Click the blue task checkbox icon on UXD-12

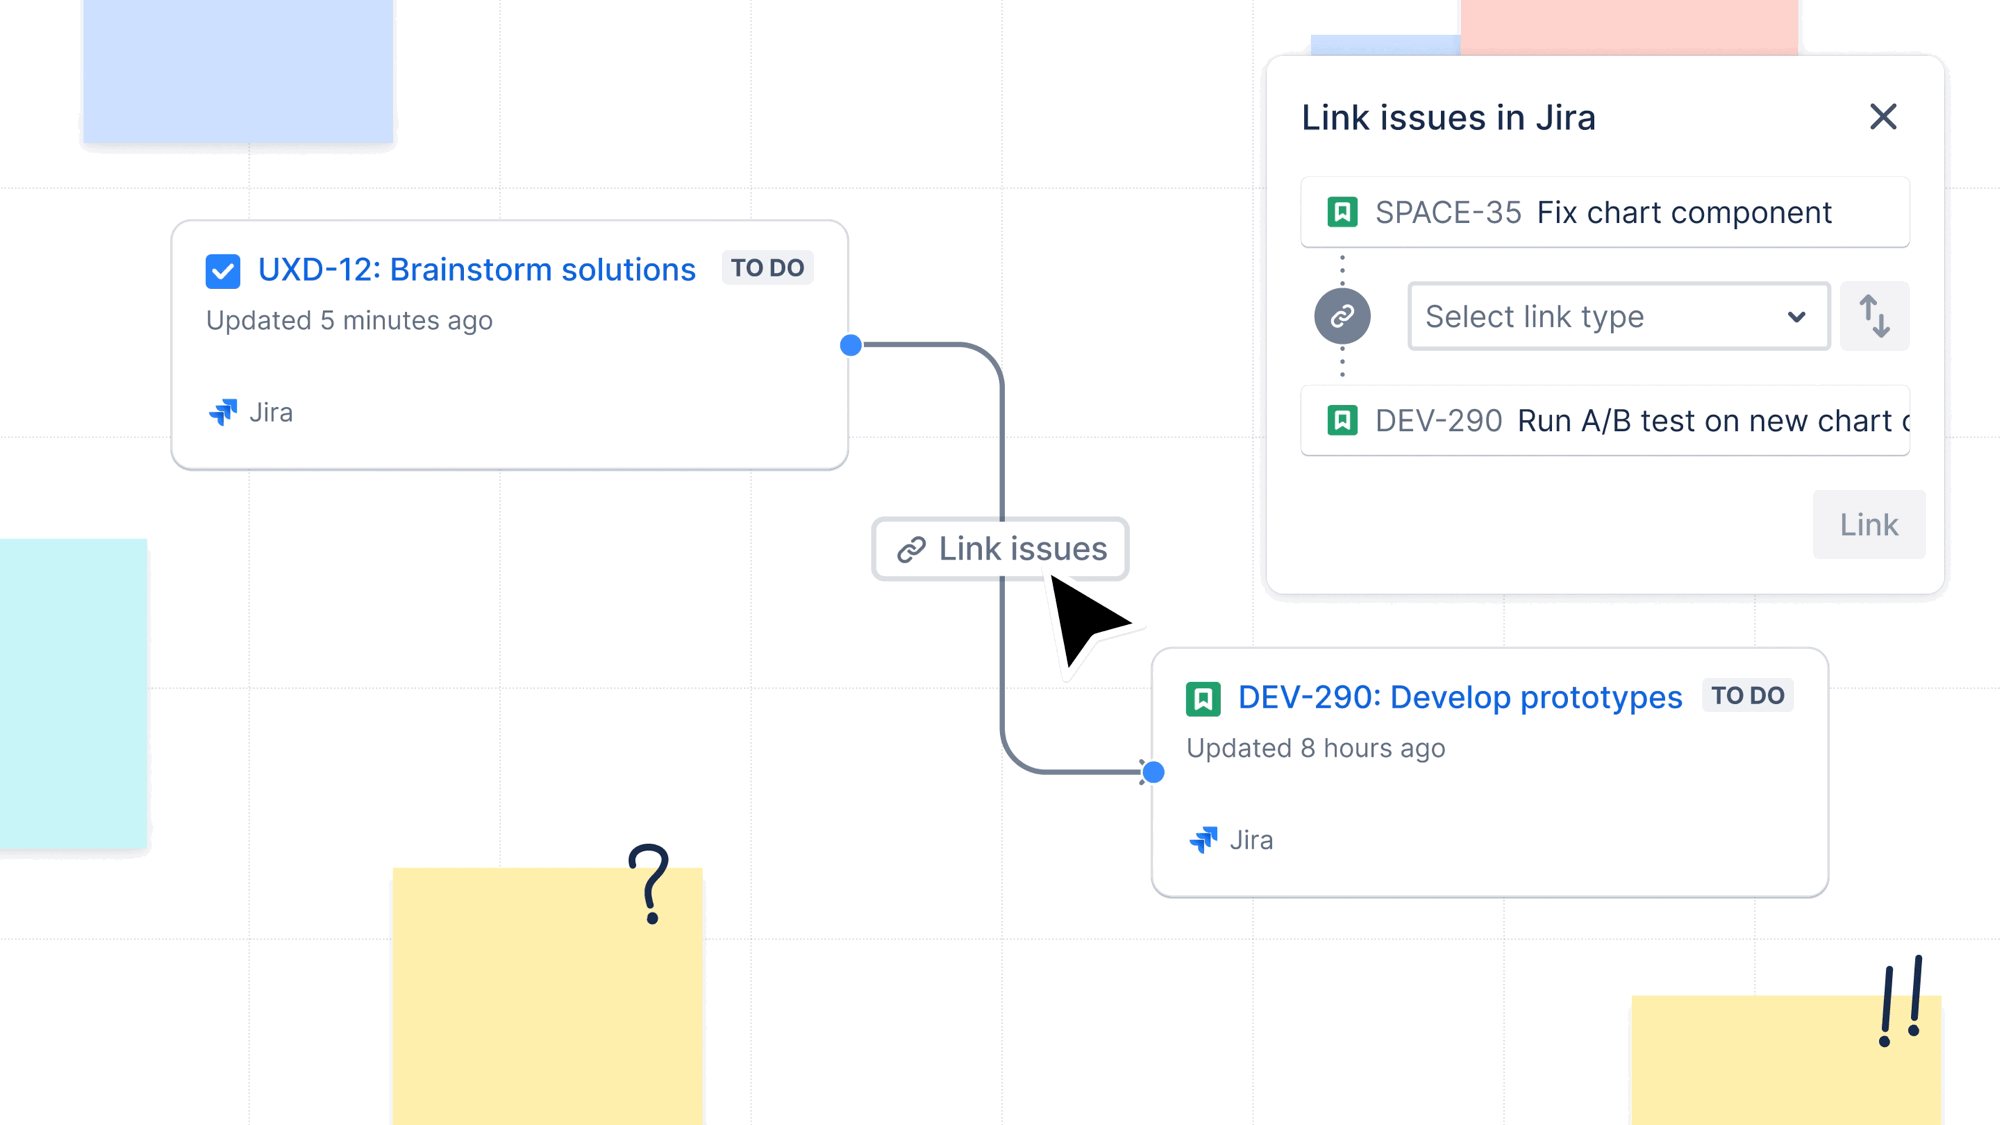point(223,270)
